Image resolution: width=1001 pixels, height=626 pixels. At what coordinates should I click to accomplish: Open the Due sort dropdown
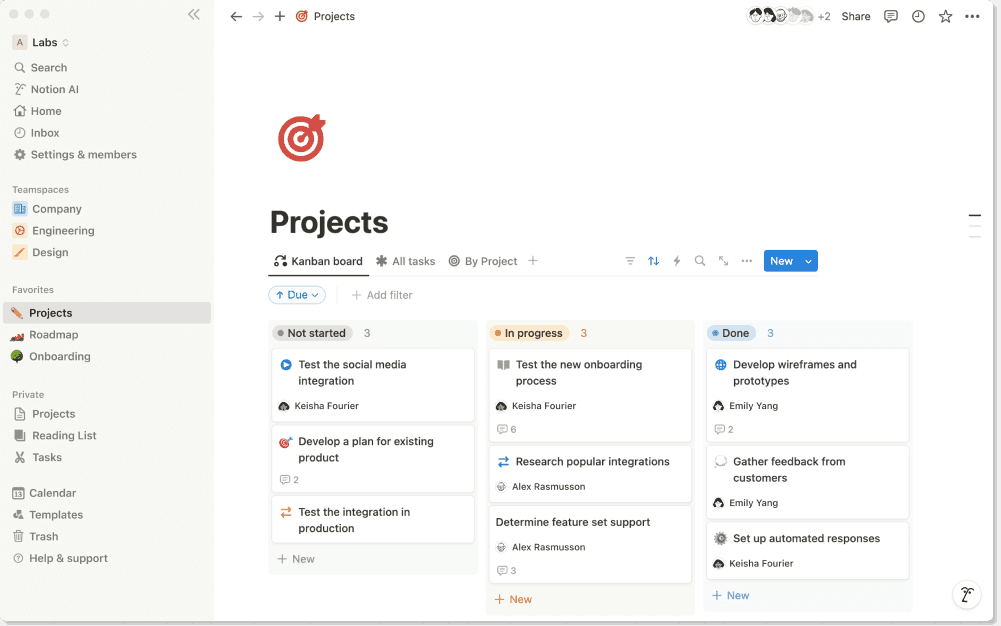pyautogui.click(x=297, y=295)
